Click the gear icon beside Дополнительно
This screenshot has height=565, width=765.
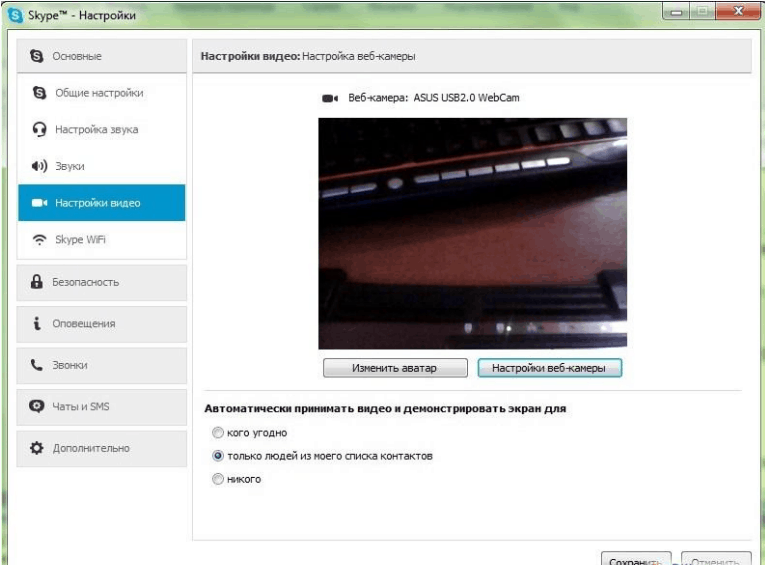pyautogui.click(x=37, y=448)
